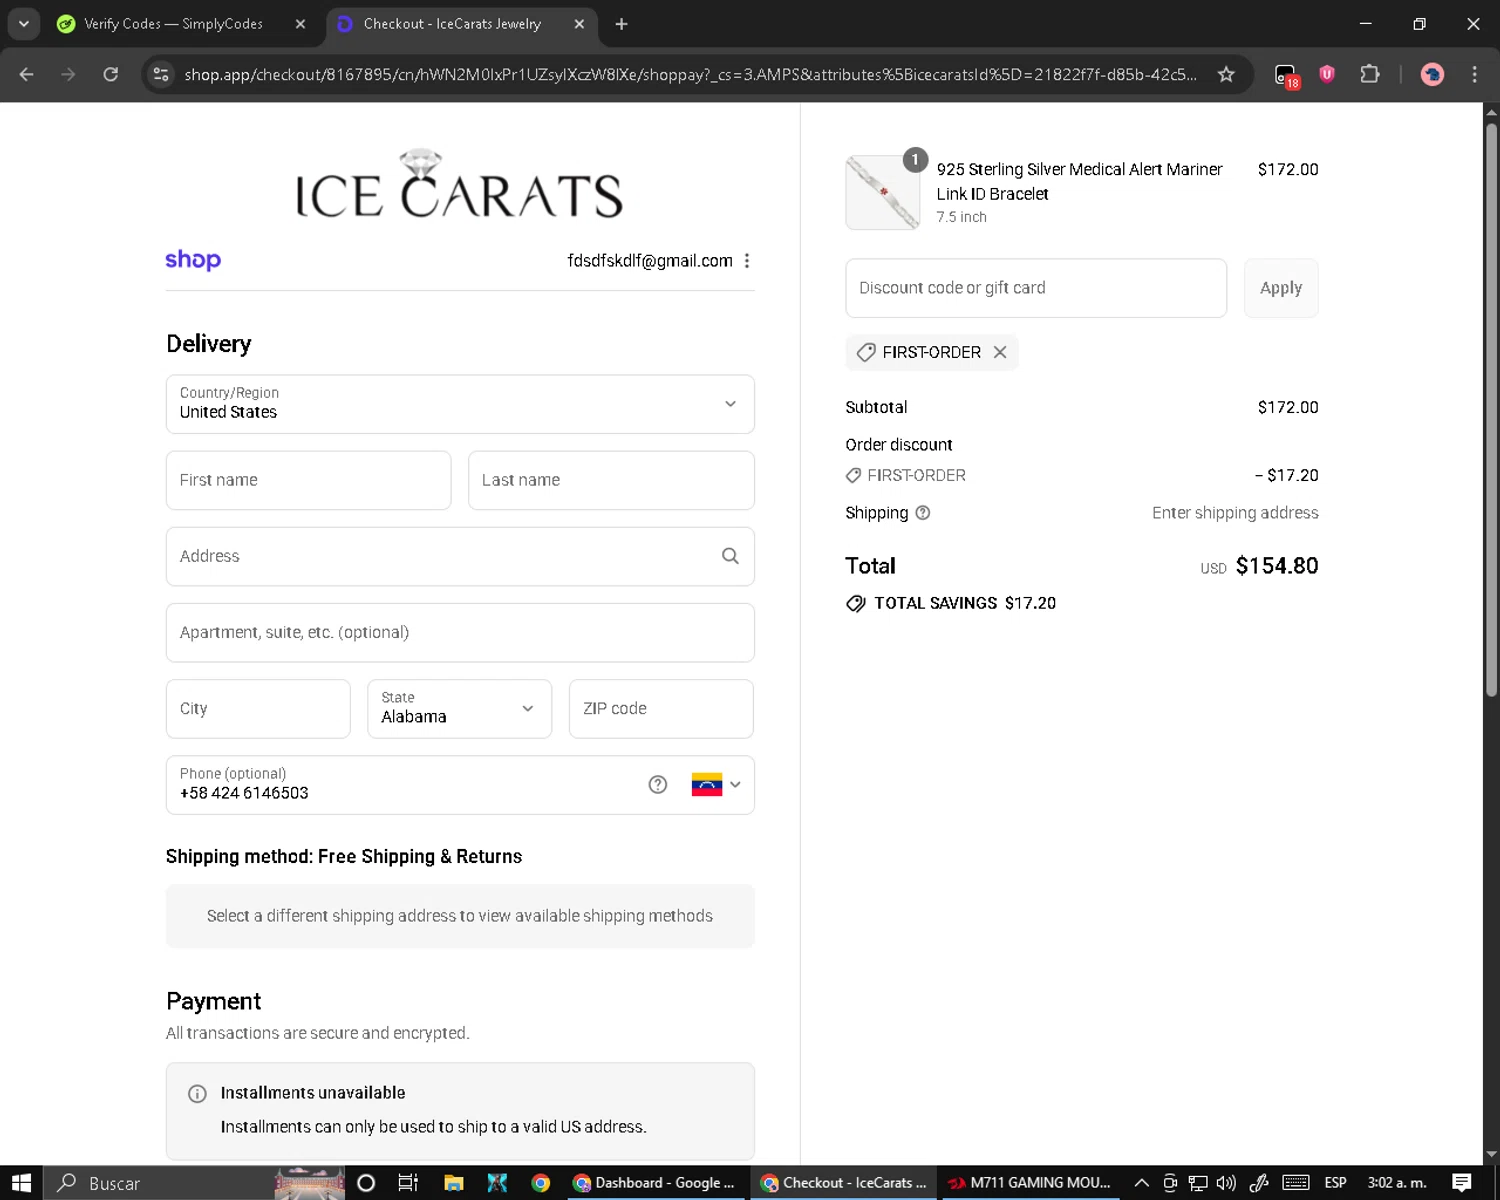Click the address search magnifier icon
Screen dimensions: 1500x1200
click(730, 556)
